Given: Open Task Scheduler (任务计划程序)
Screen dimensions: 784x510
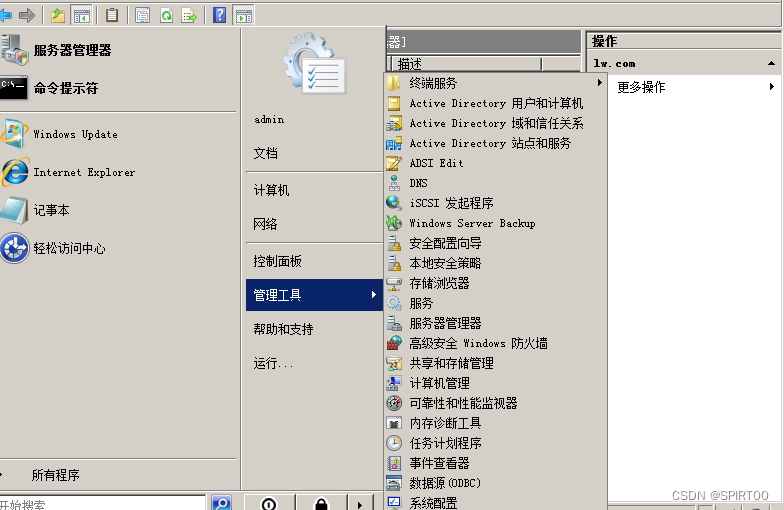Looking at the screenshot, I should pyautogui.click(x=496, y=443).
